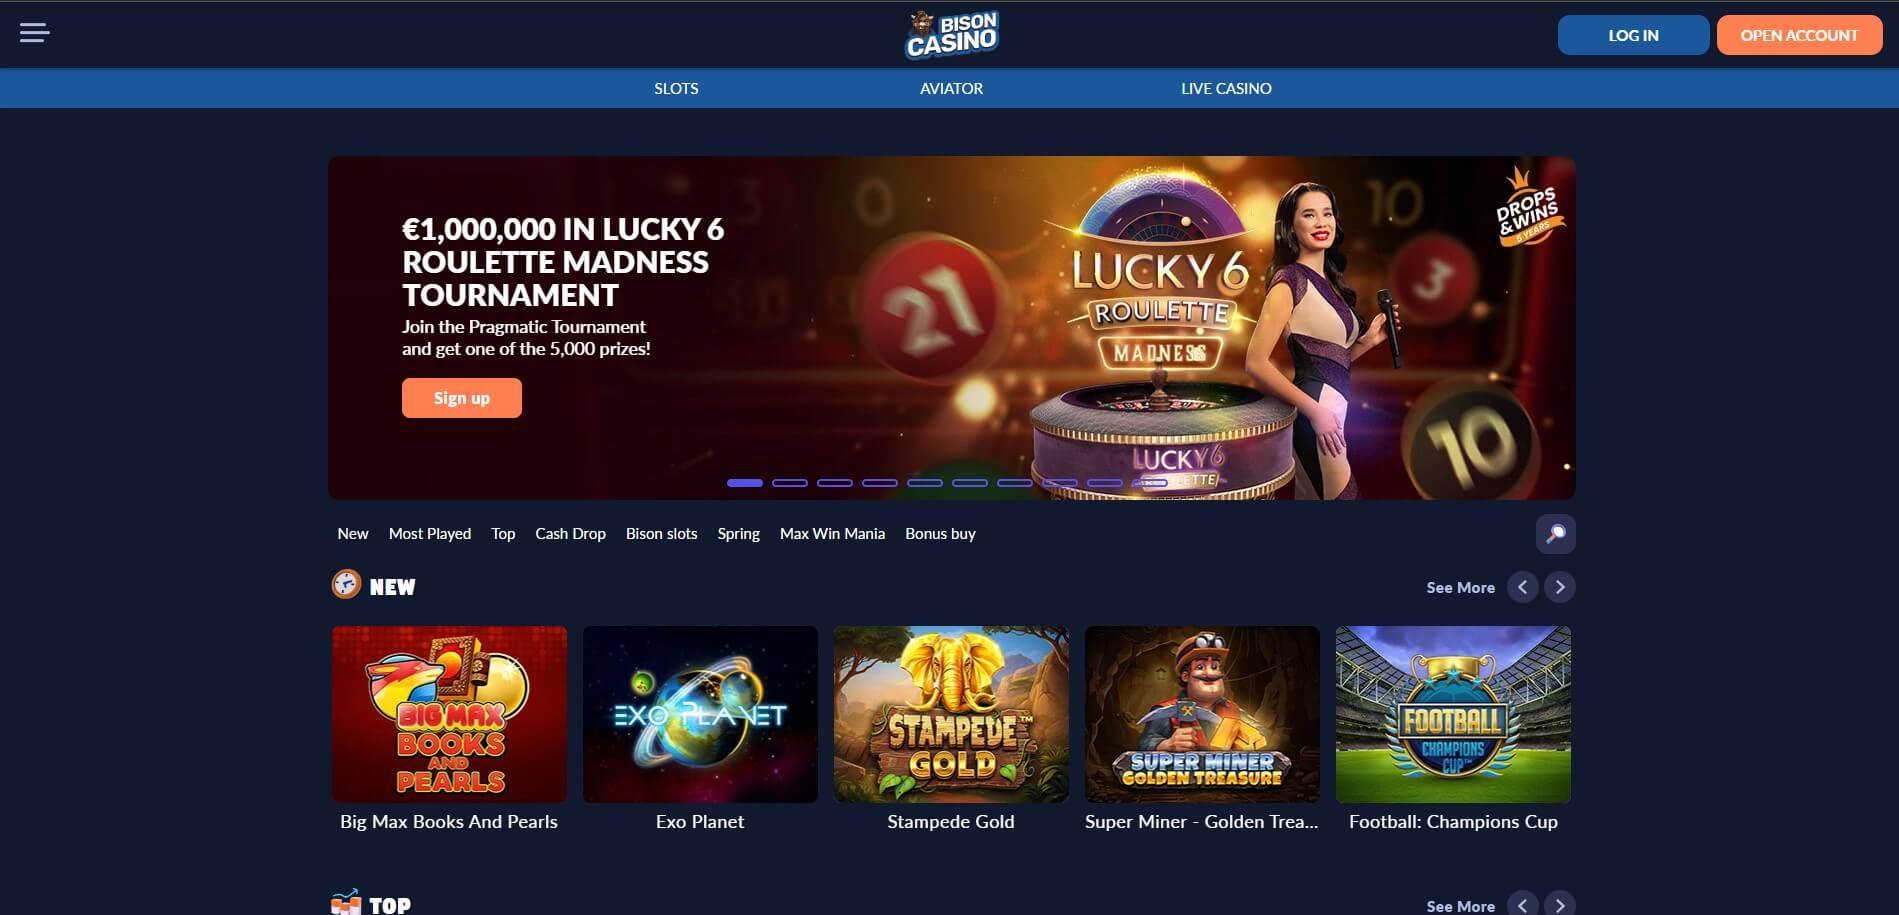This screenshot has width=1899, height=915.
Task: Expand New section via See More
Action: point(1460,588)
